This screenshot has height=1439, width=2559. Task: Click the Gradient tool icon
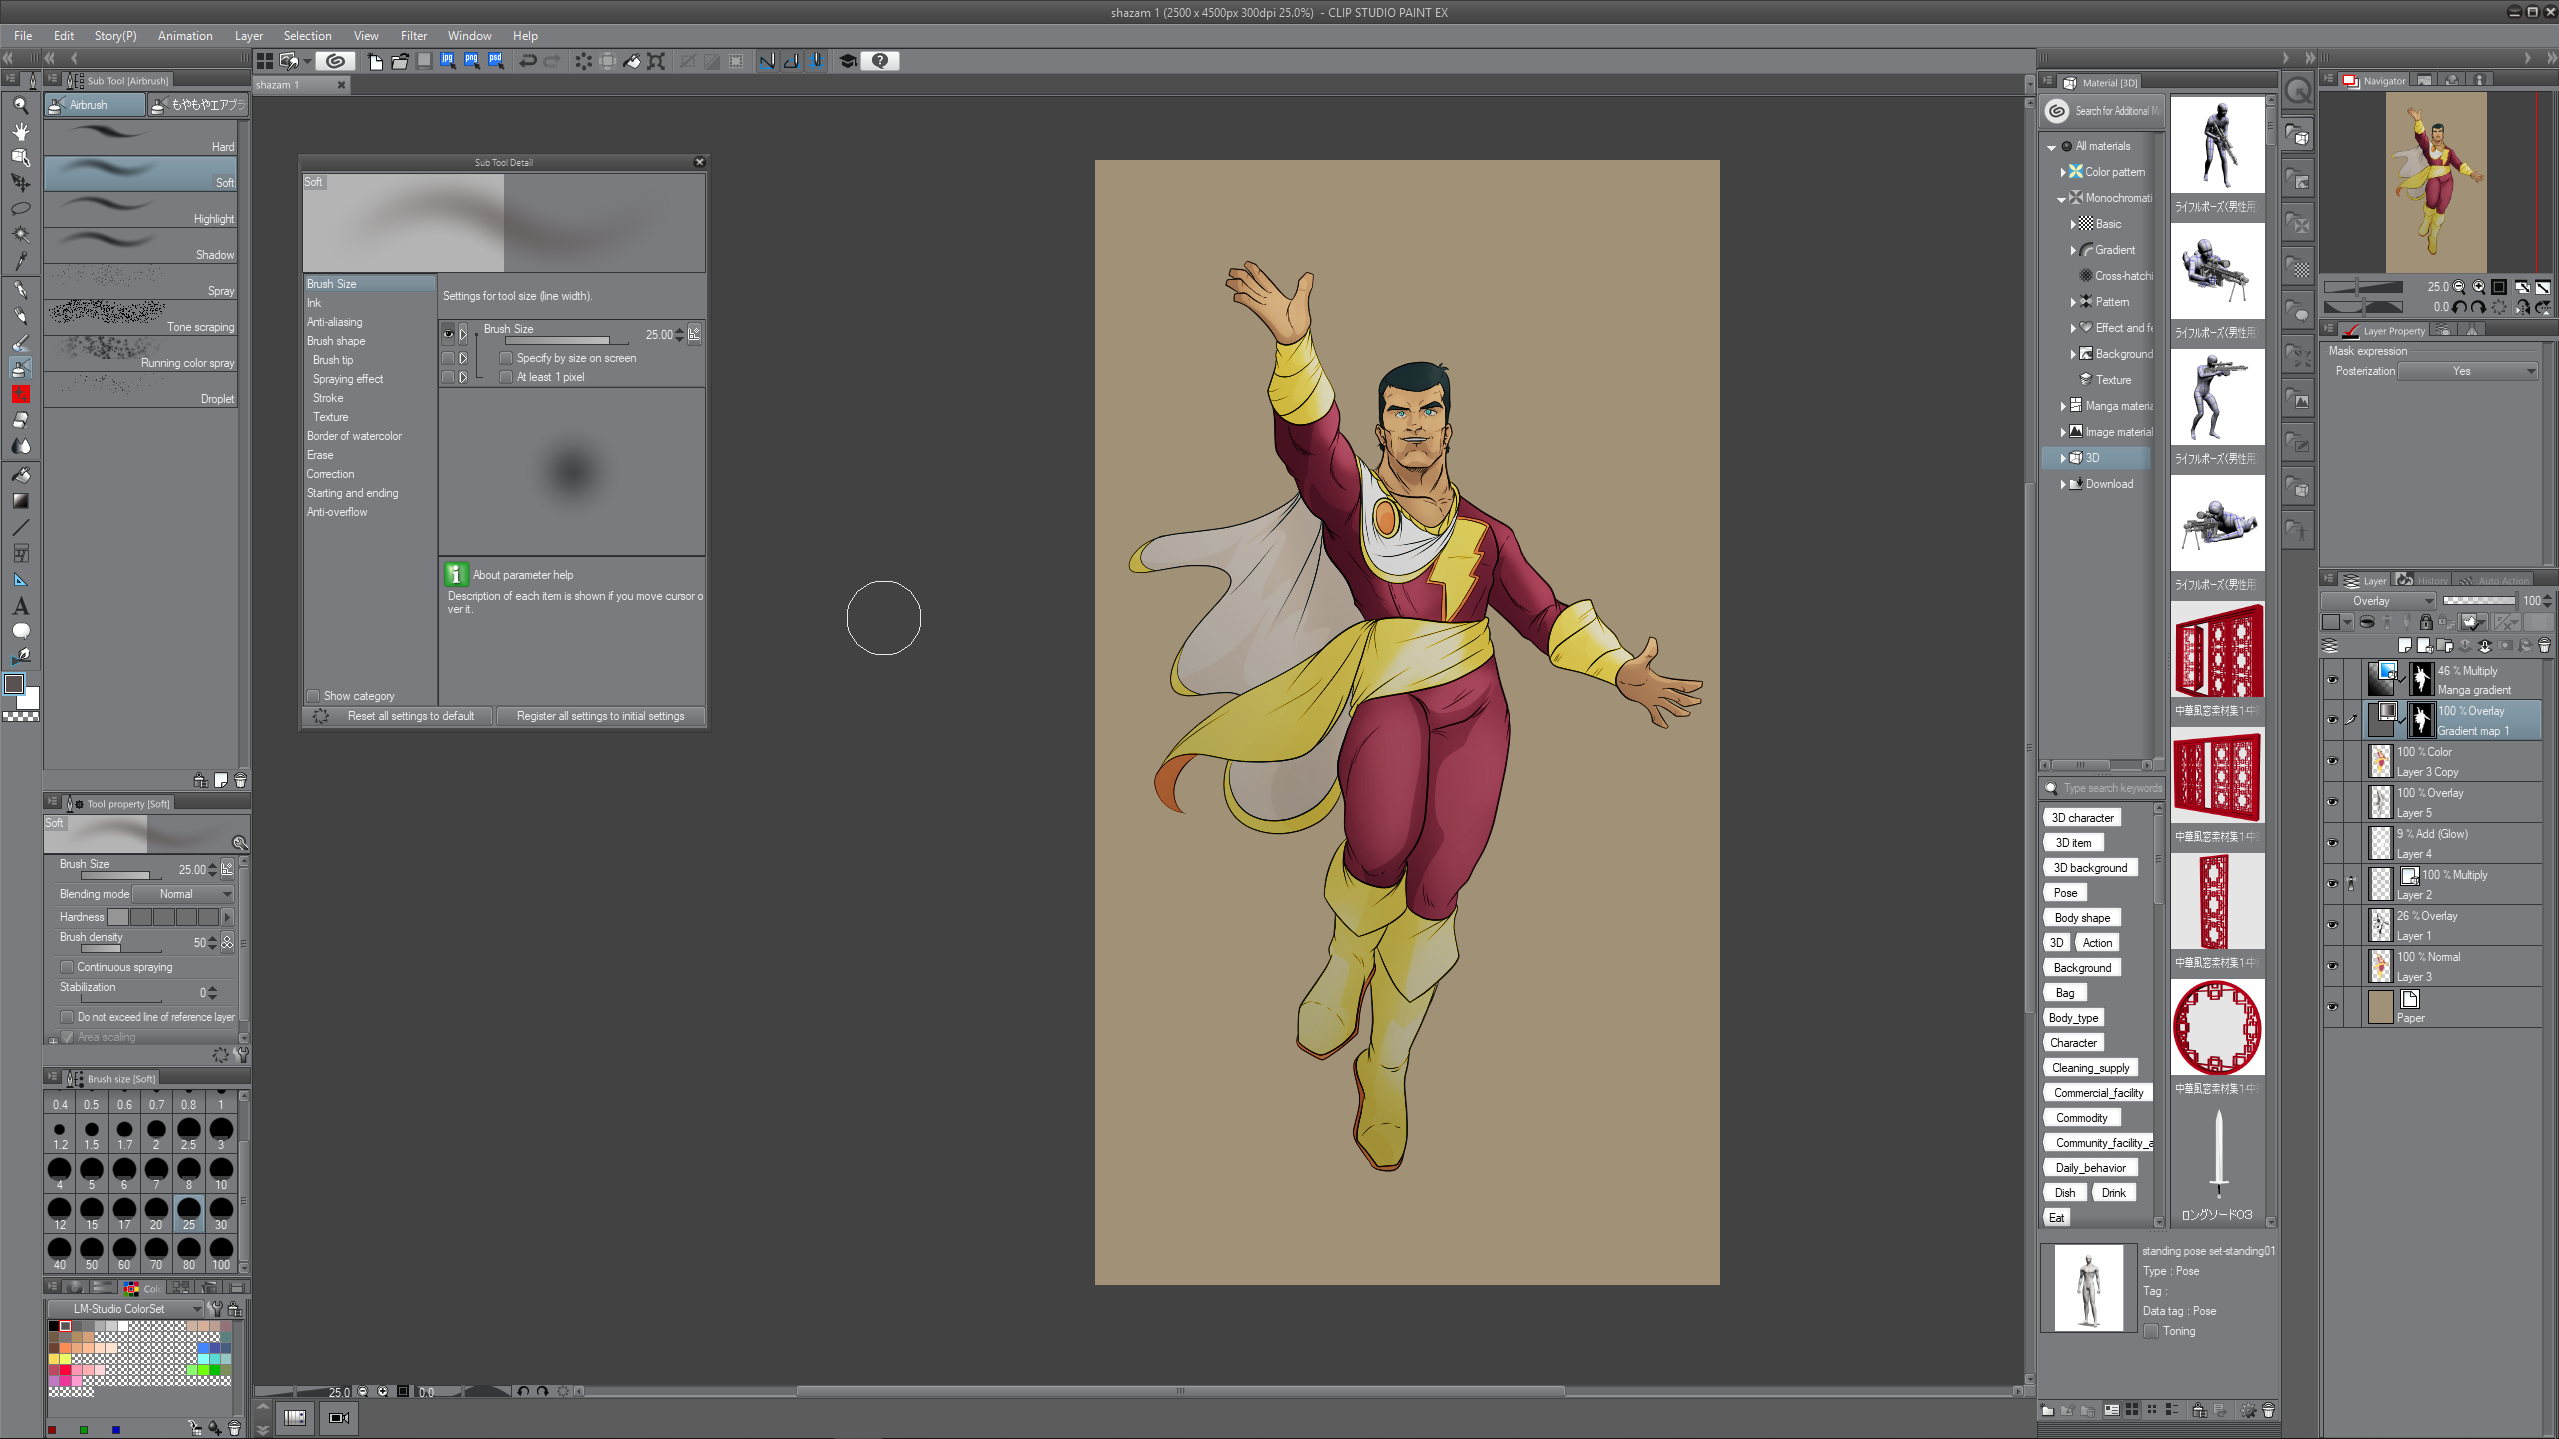pos(20,501)
